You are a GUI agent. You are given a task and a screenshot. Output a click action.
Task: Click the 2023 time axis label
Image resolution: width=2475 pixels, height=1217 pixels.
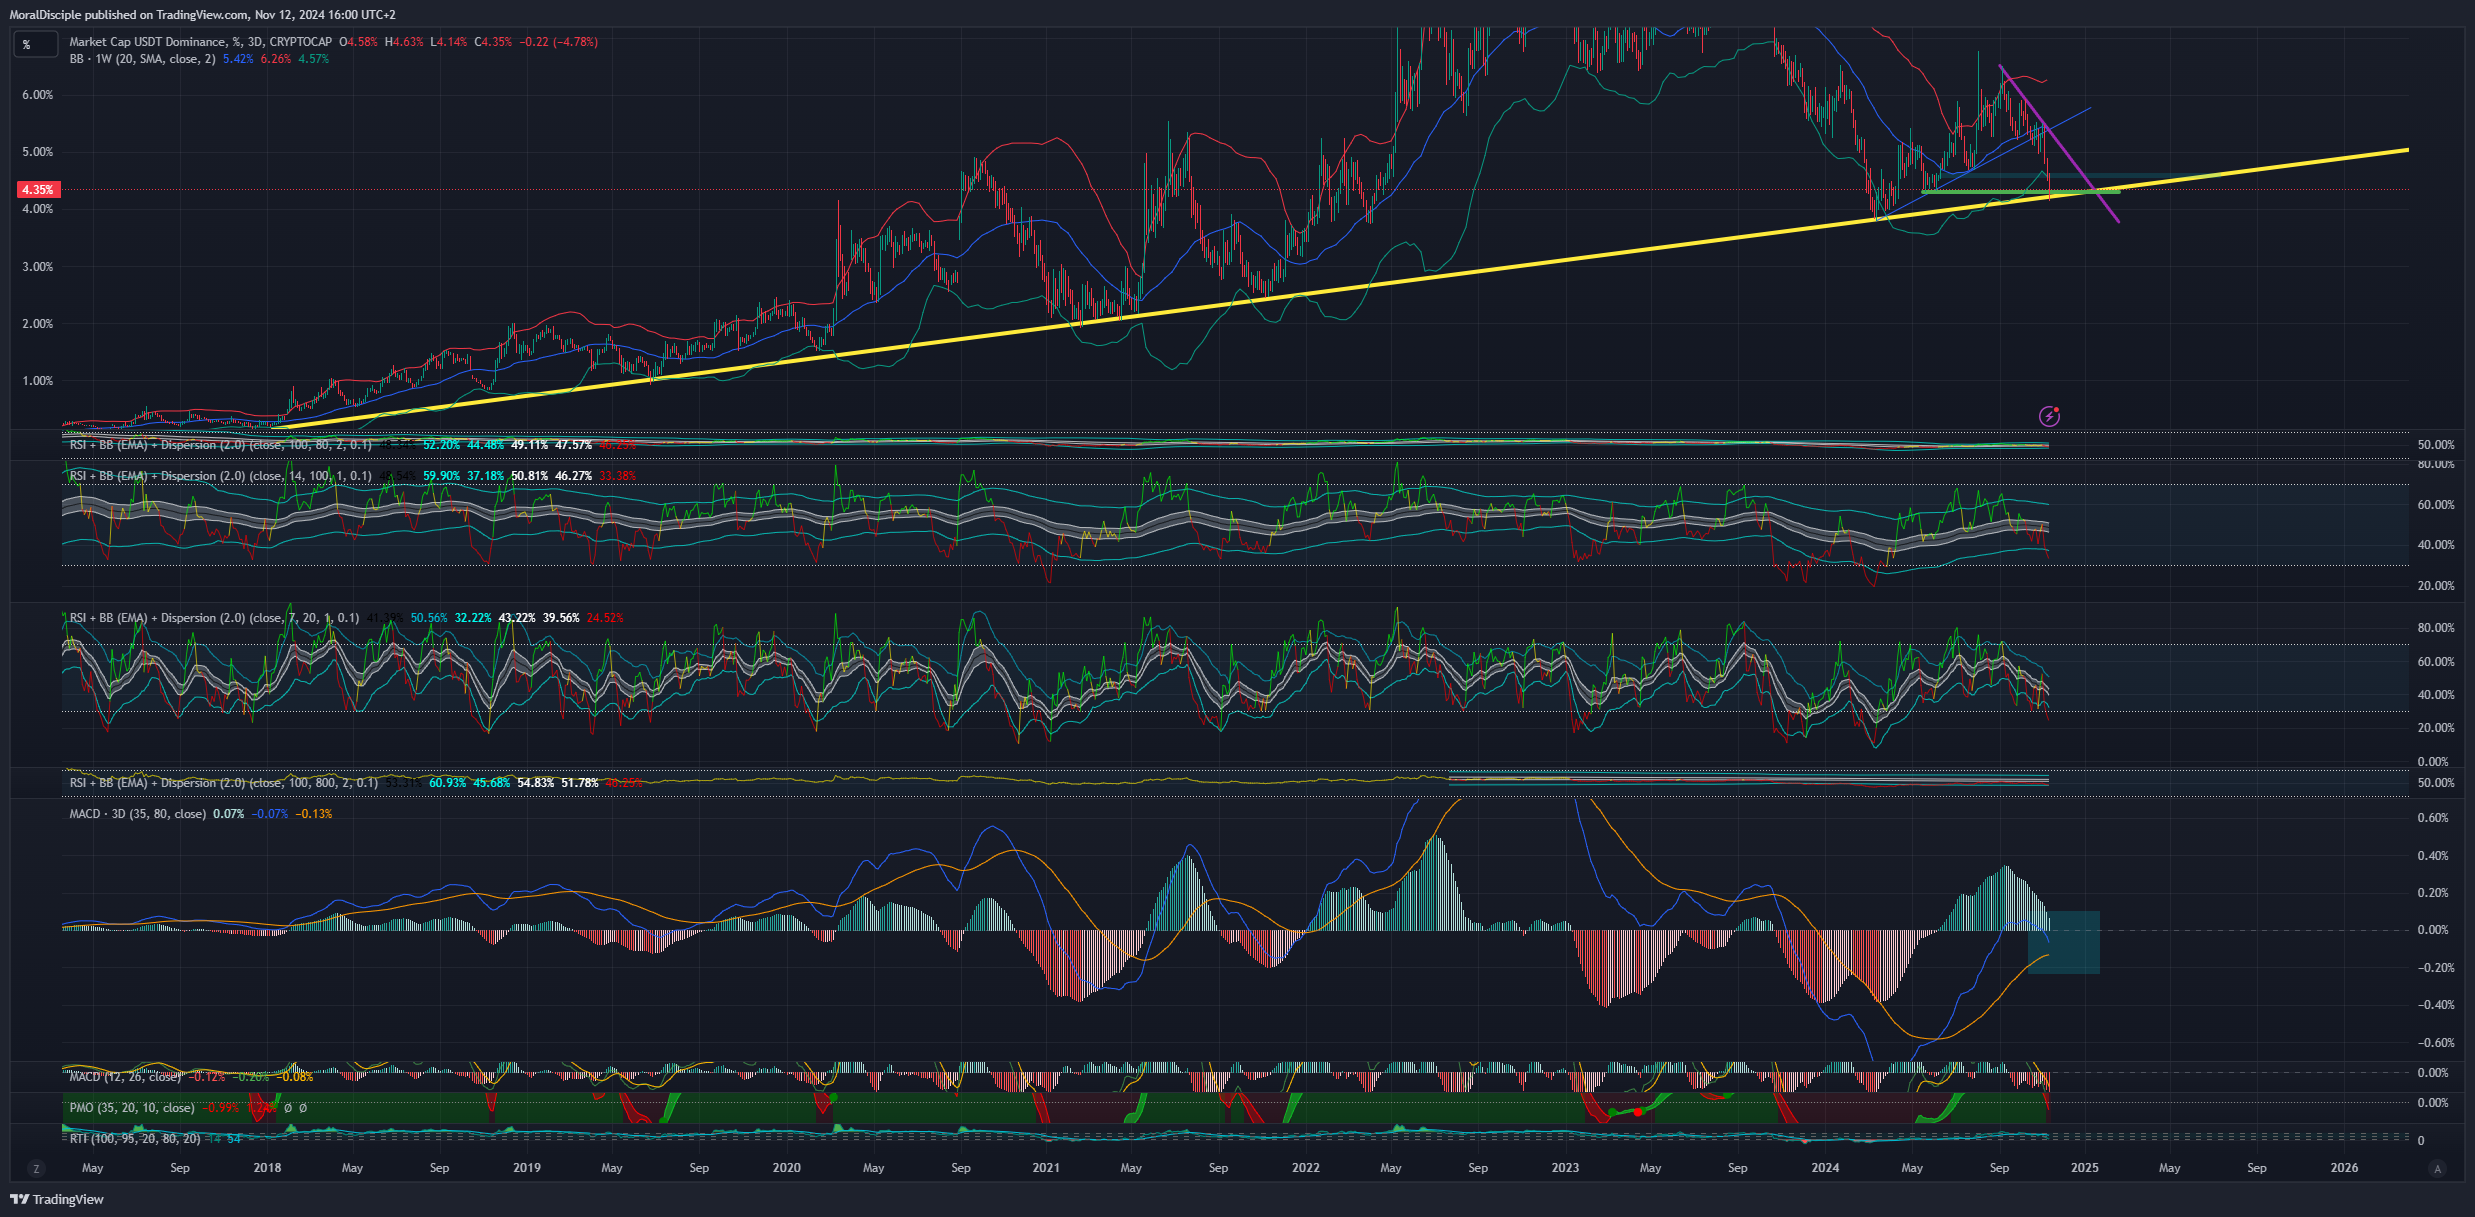pos(1565,1168)
